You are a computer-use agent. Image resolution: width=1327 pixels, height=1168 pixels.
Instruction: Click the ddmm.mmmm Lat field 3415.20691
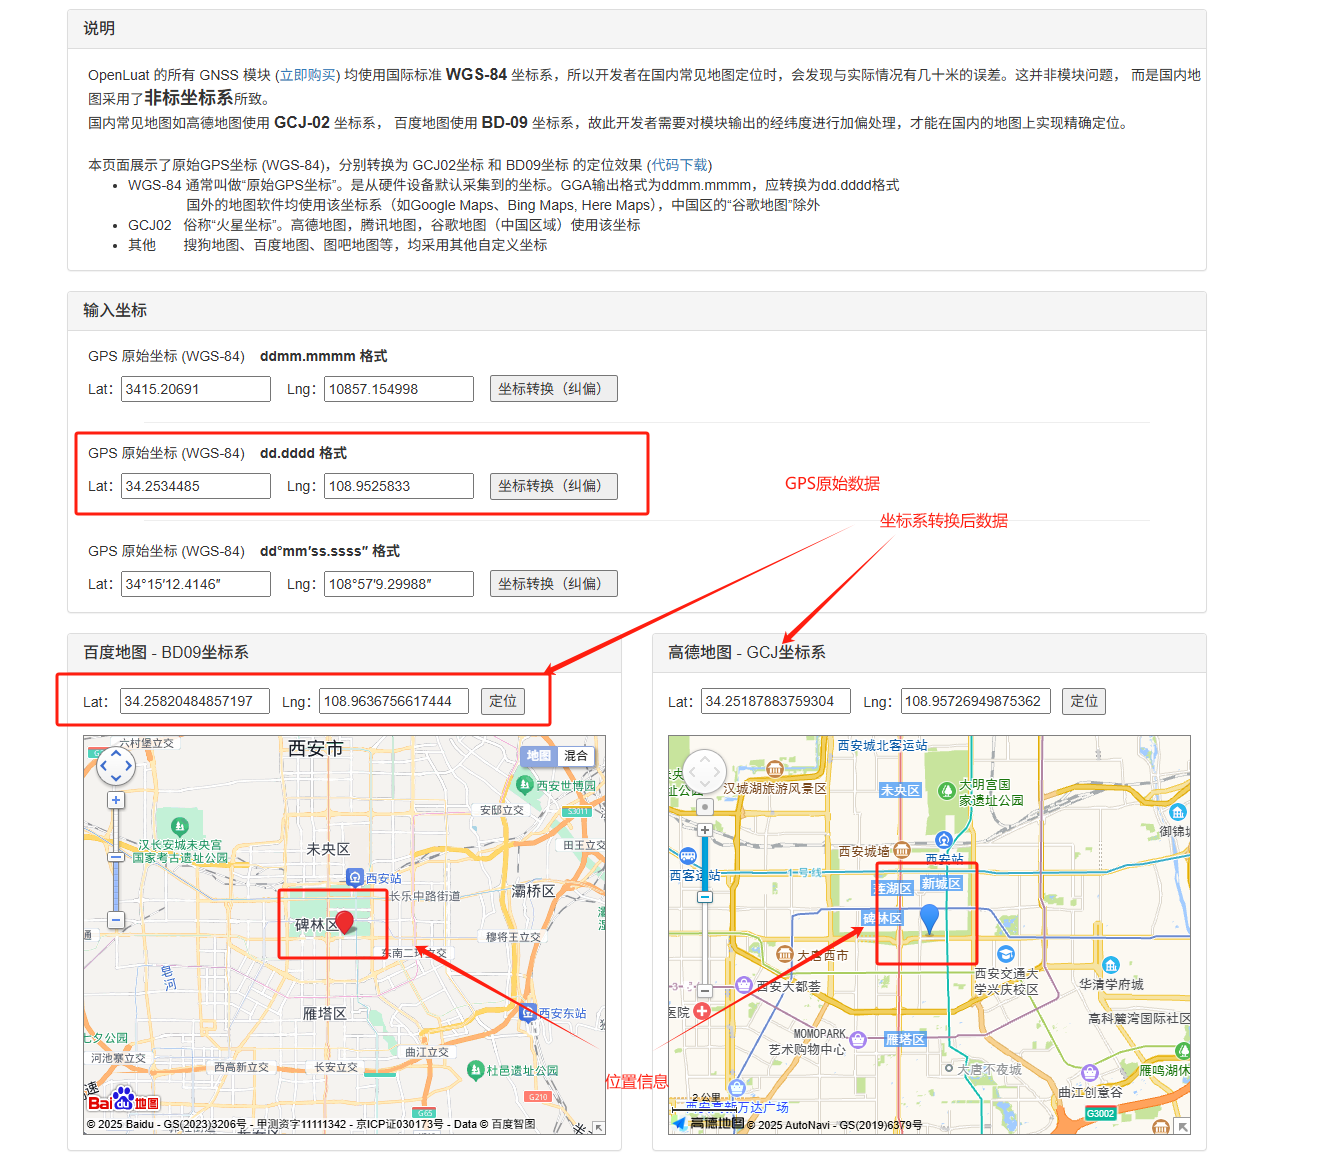click(x=196, y=389)
